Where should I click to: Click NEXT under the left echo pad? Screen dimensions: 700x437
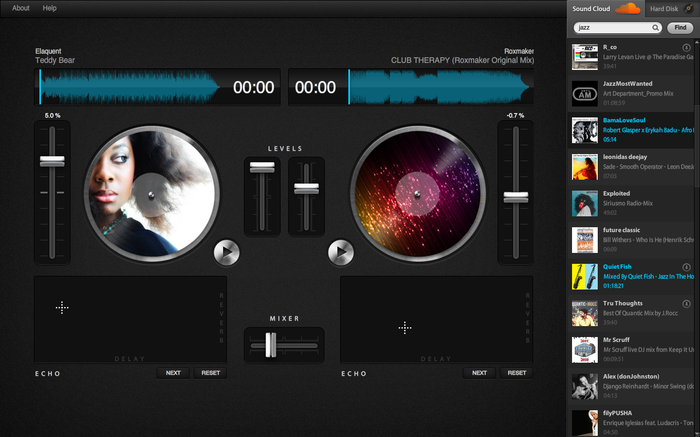173,372
